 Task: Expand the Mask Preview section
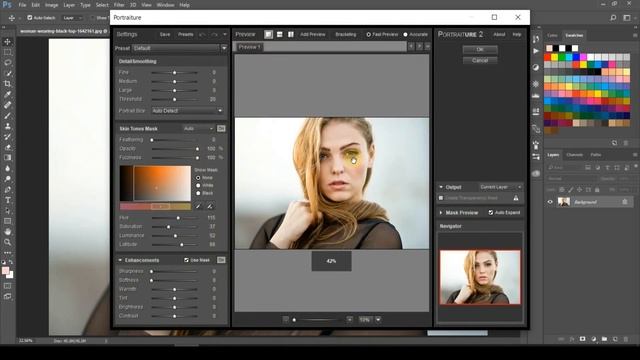[441, 213]
